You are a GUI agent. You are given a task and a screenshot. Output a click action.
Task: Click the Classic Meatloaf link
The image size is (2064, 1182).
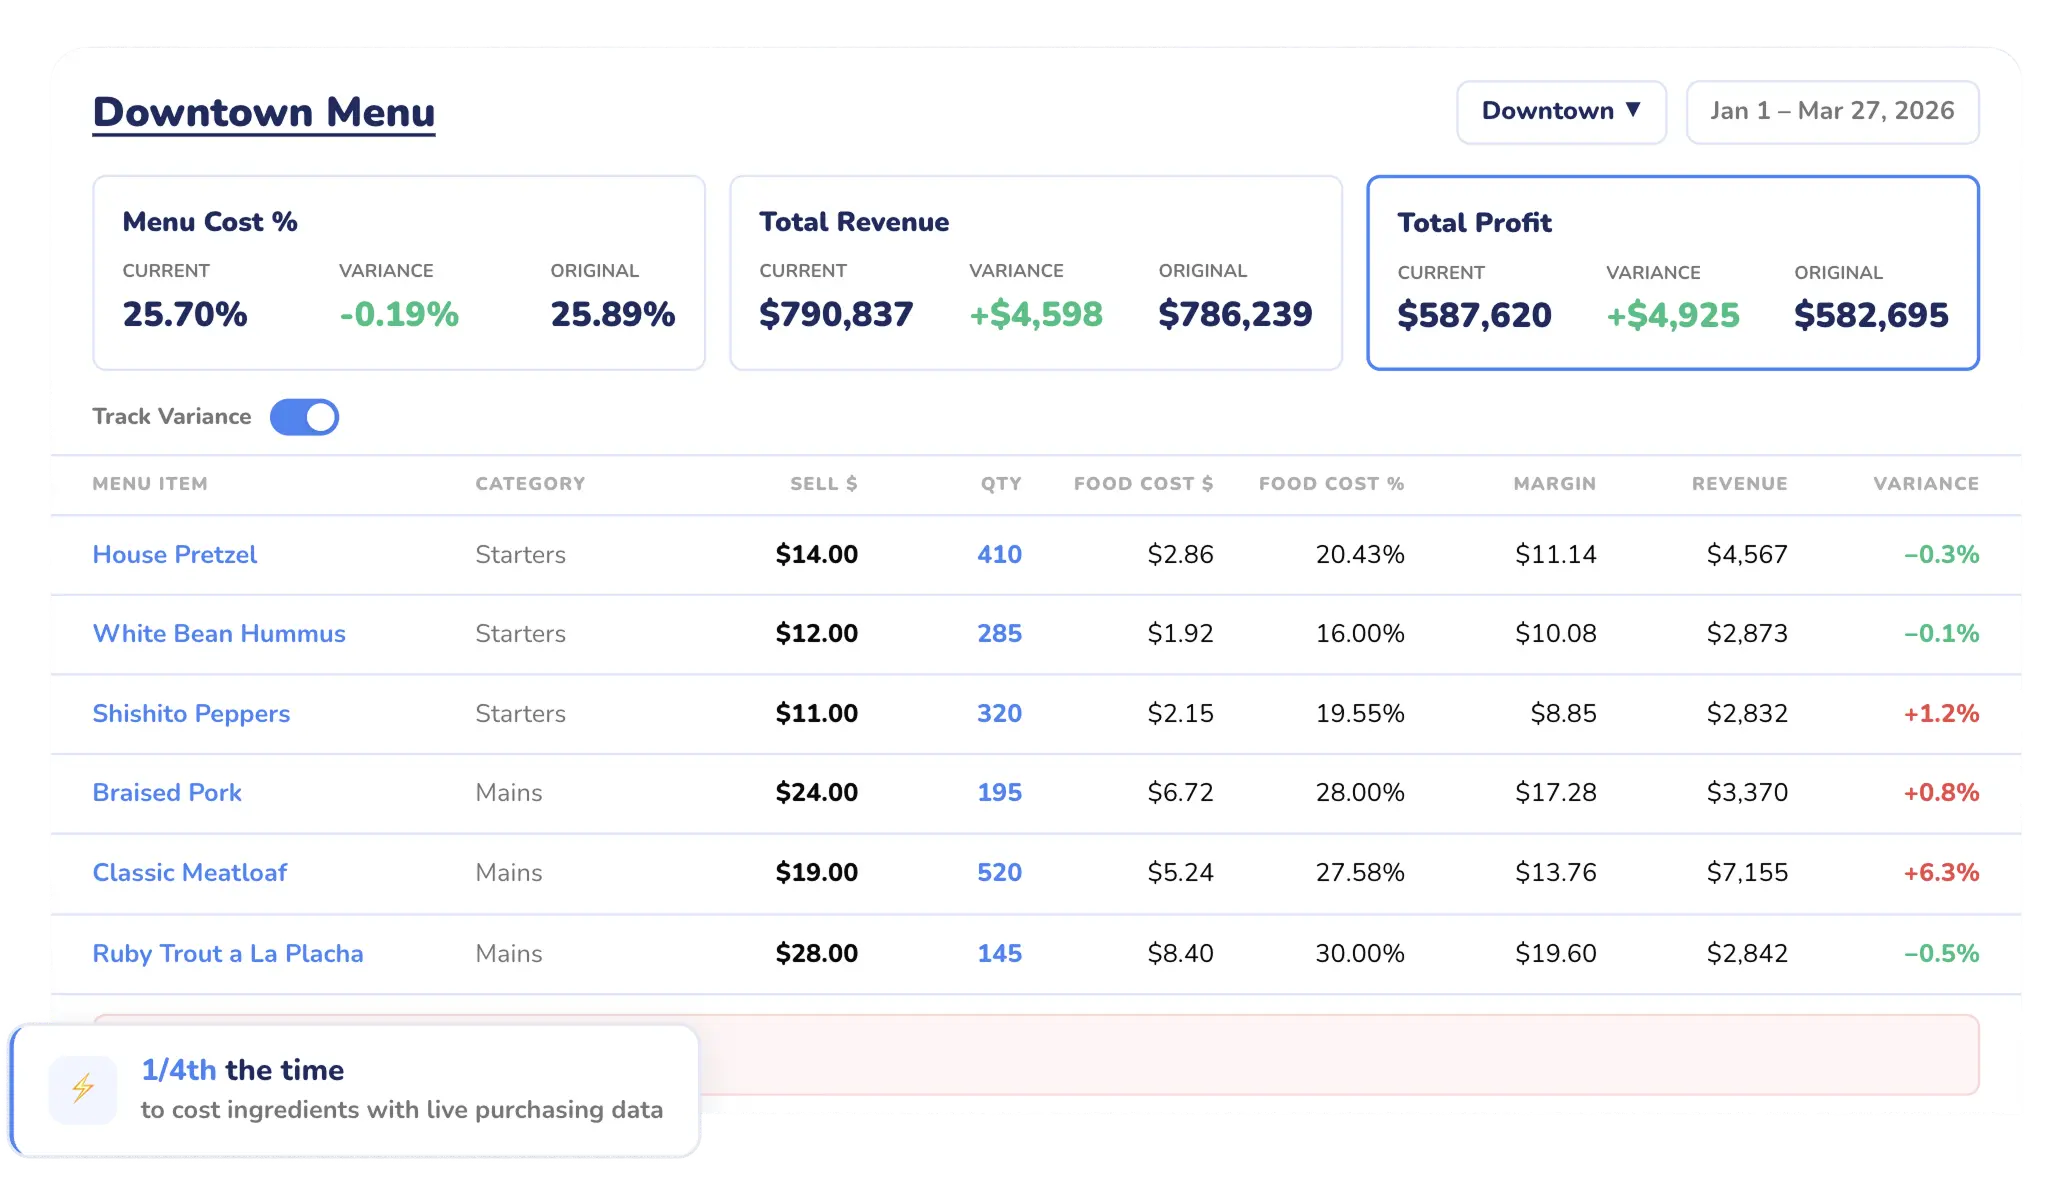pos(190,873)
